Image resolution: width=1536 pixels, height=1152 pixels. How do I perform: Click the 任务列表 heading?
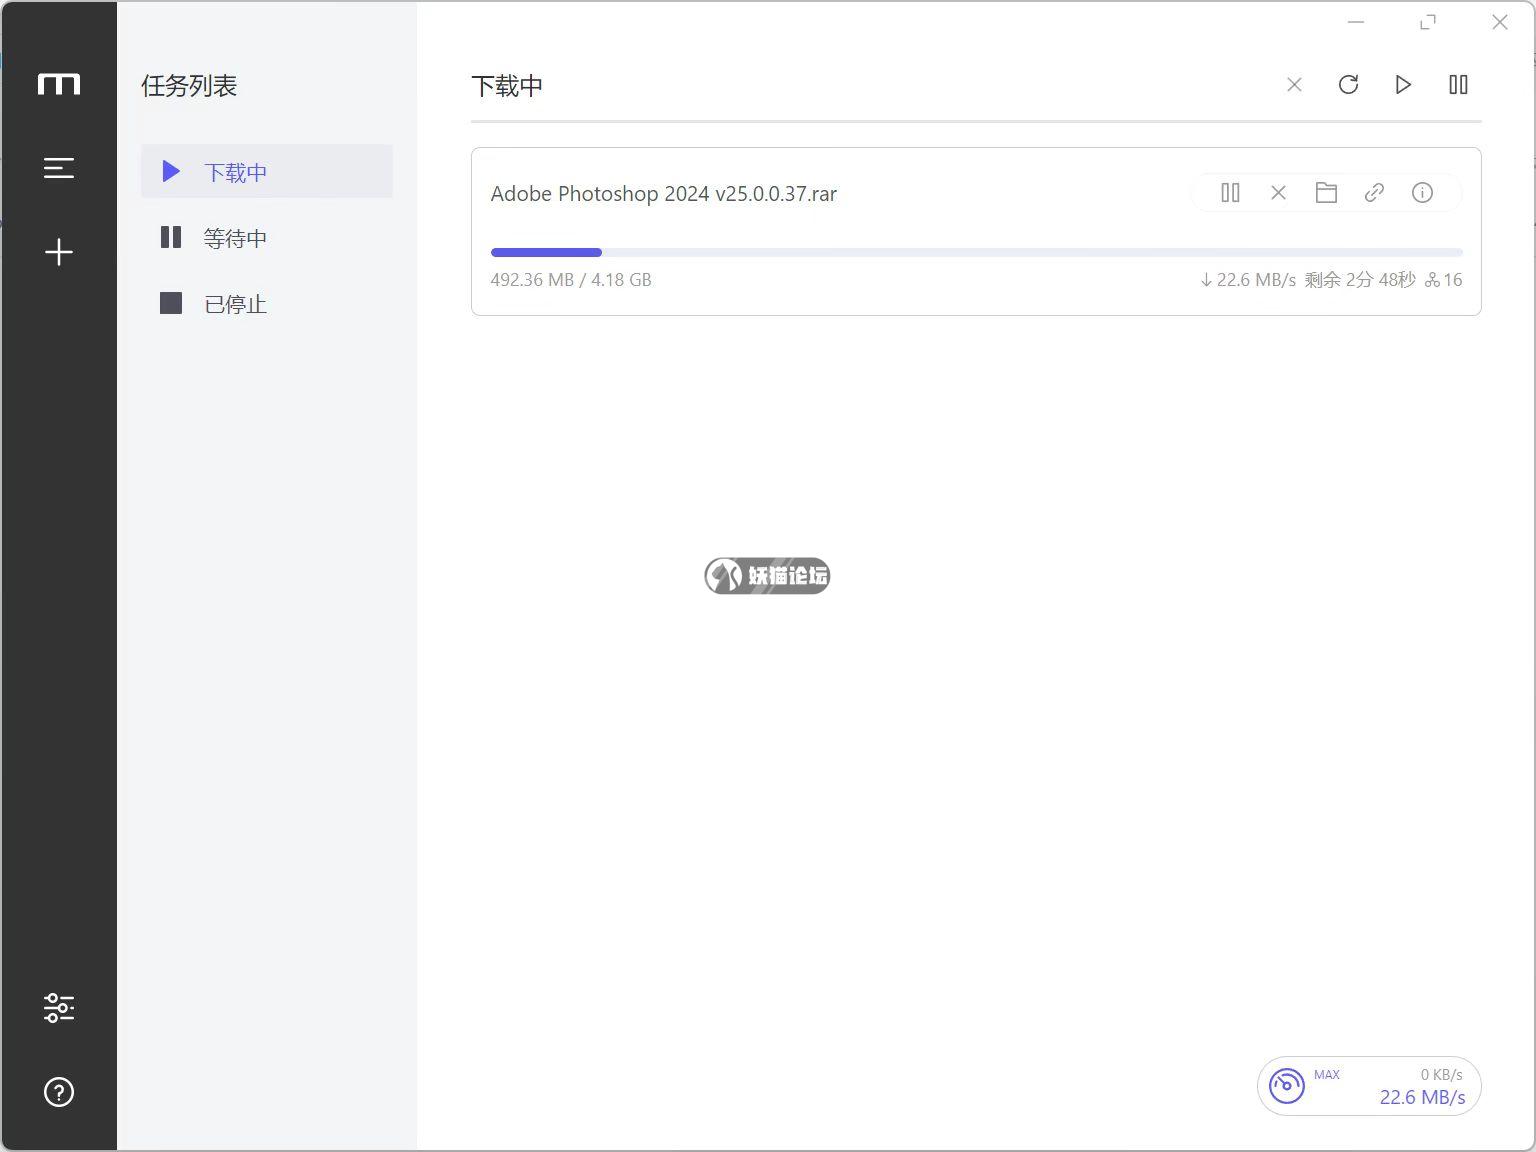[x=189, y=86]
